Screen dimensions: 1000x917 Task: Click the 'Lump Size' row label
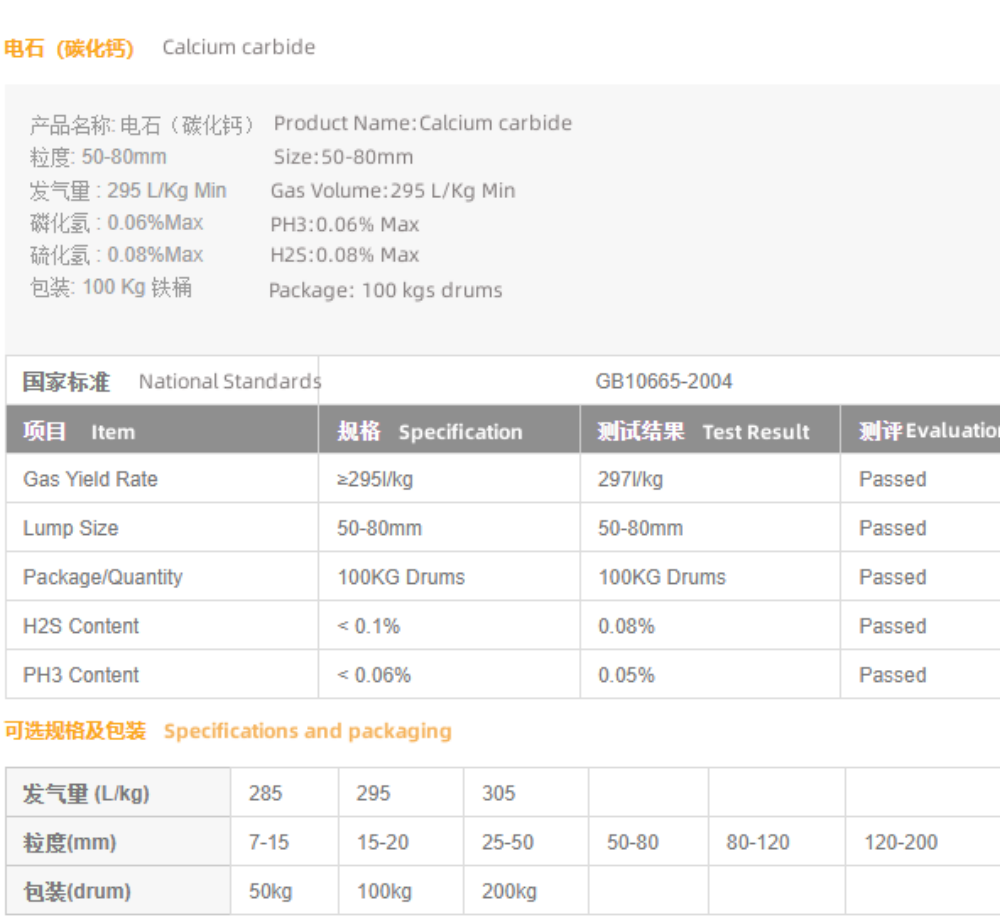[x=71, y=529]
